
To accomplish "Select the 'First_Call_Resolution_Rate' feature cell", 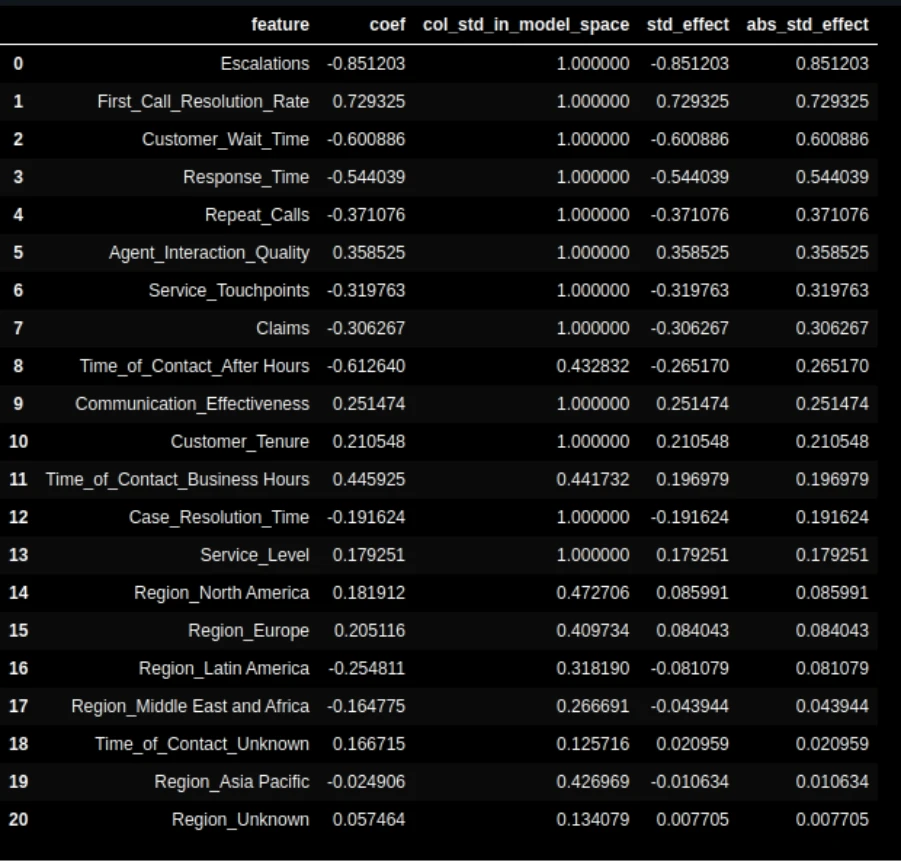I will pos(203,101).
